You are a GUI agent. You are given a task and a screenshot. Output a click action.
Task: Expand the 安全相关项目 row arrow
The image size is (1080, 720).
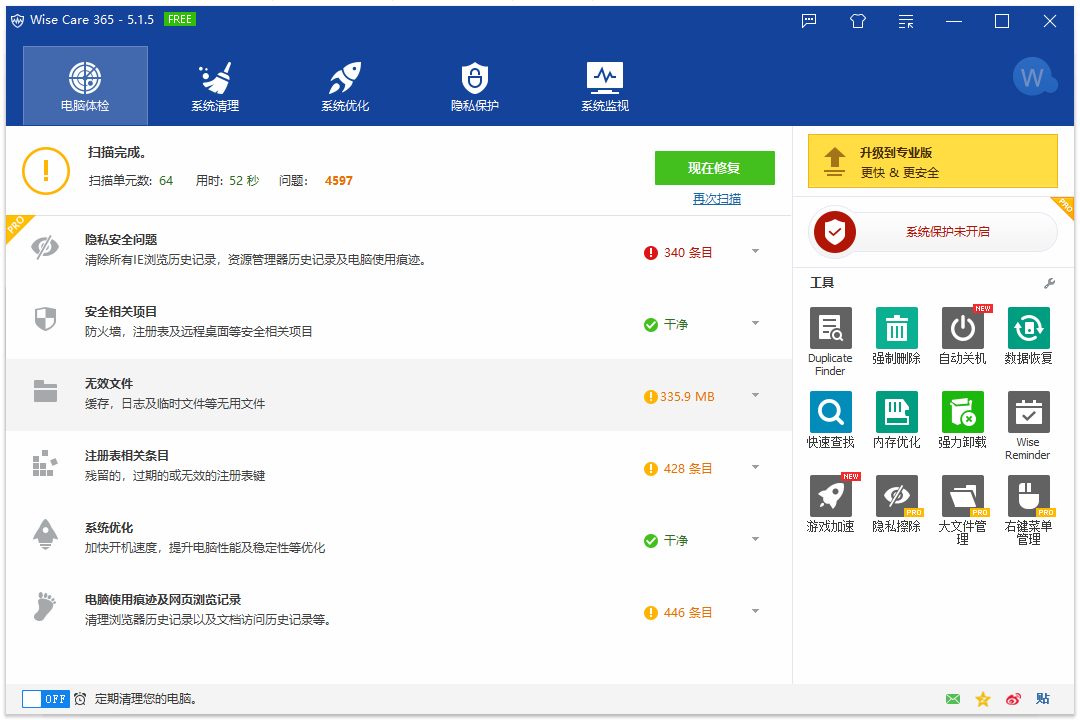[756, 323]
